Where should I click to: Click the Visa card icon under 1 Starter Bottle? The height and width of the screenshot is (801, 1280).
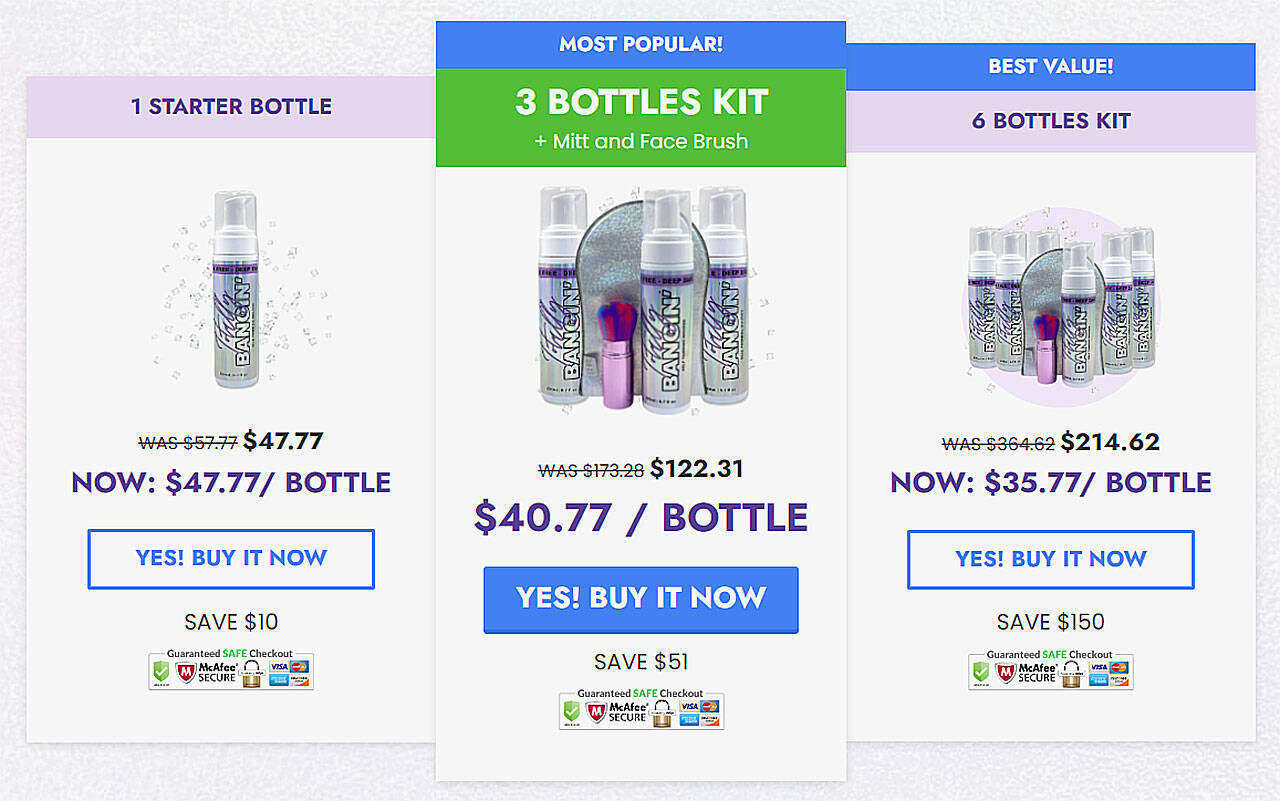click(x=279, y=667)
